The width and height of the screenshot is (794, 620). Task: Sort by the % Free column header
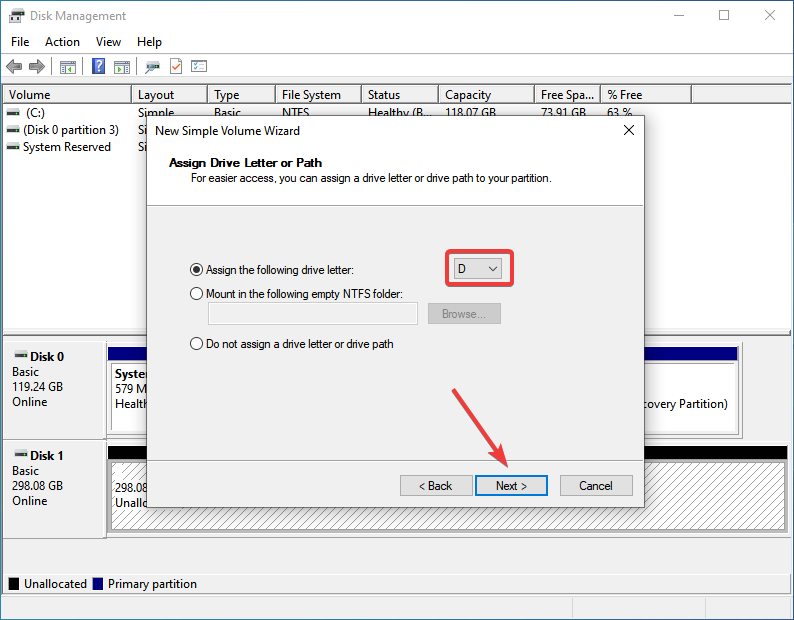(646, 95)
